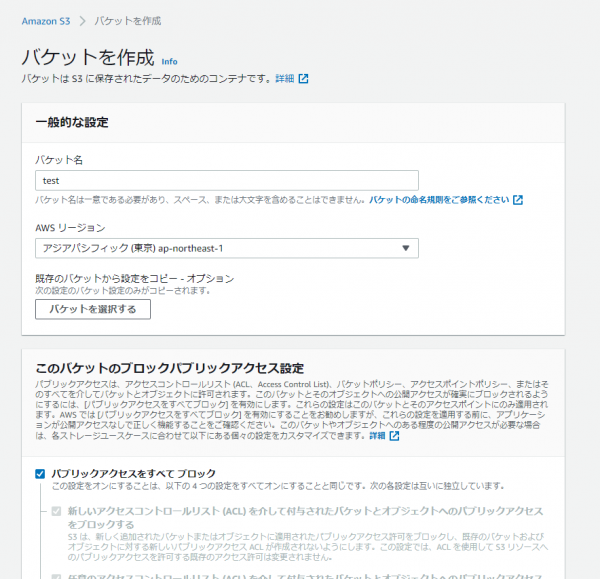Click the external link icon after naming rules
The image size is (600, 579).
coord(518,200)
